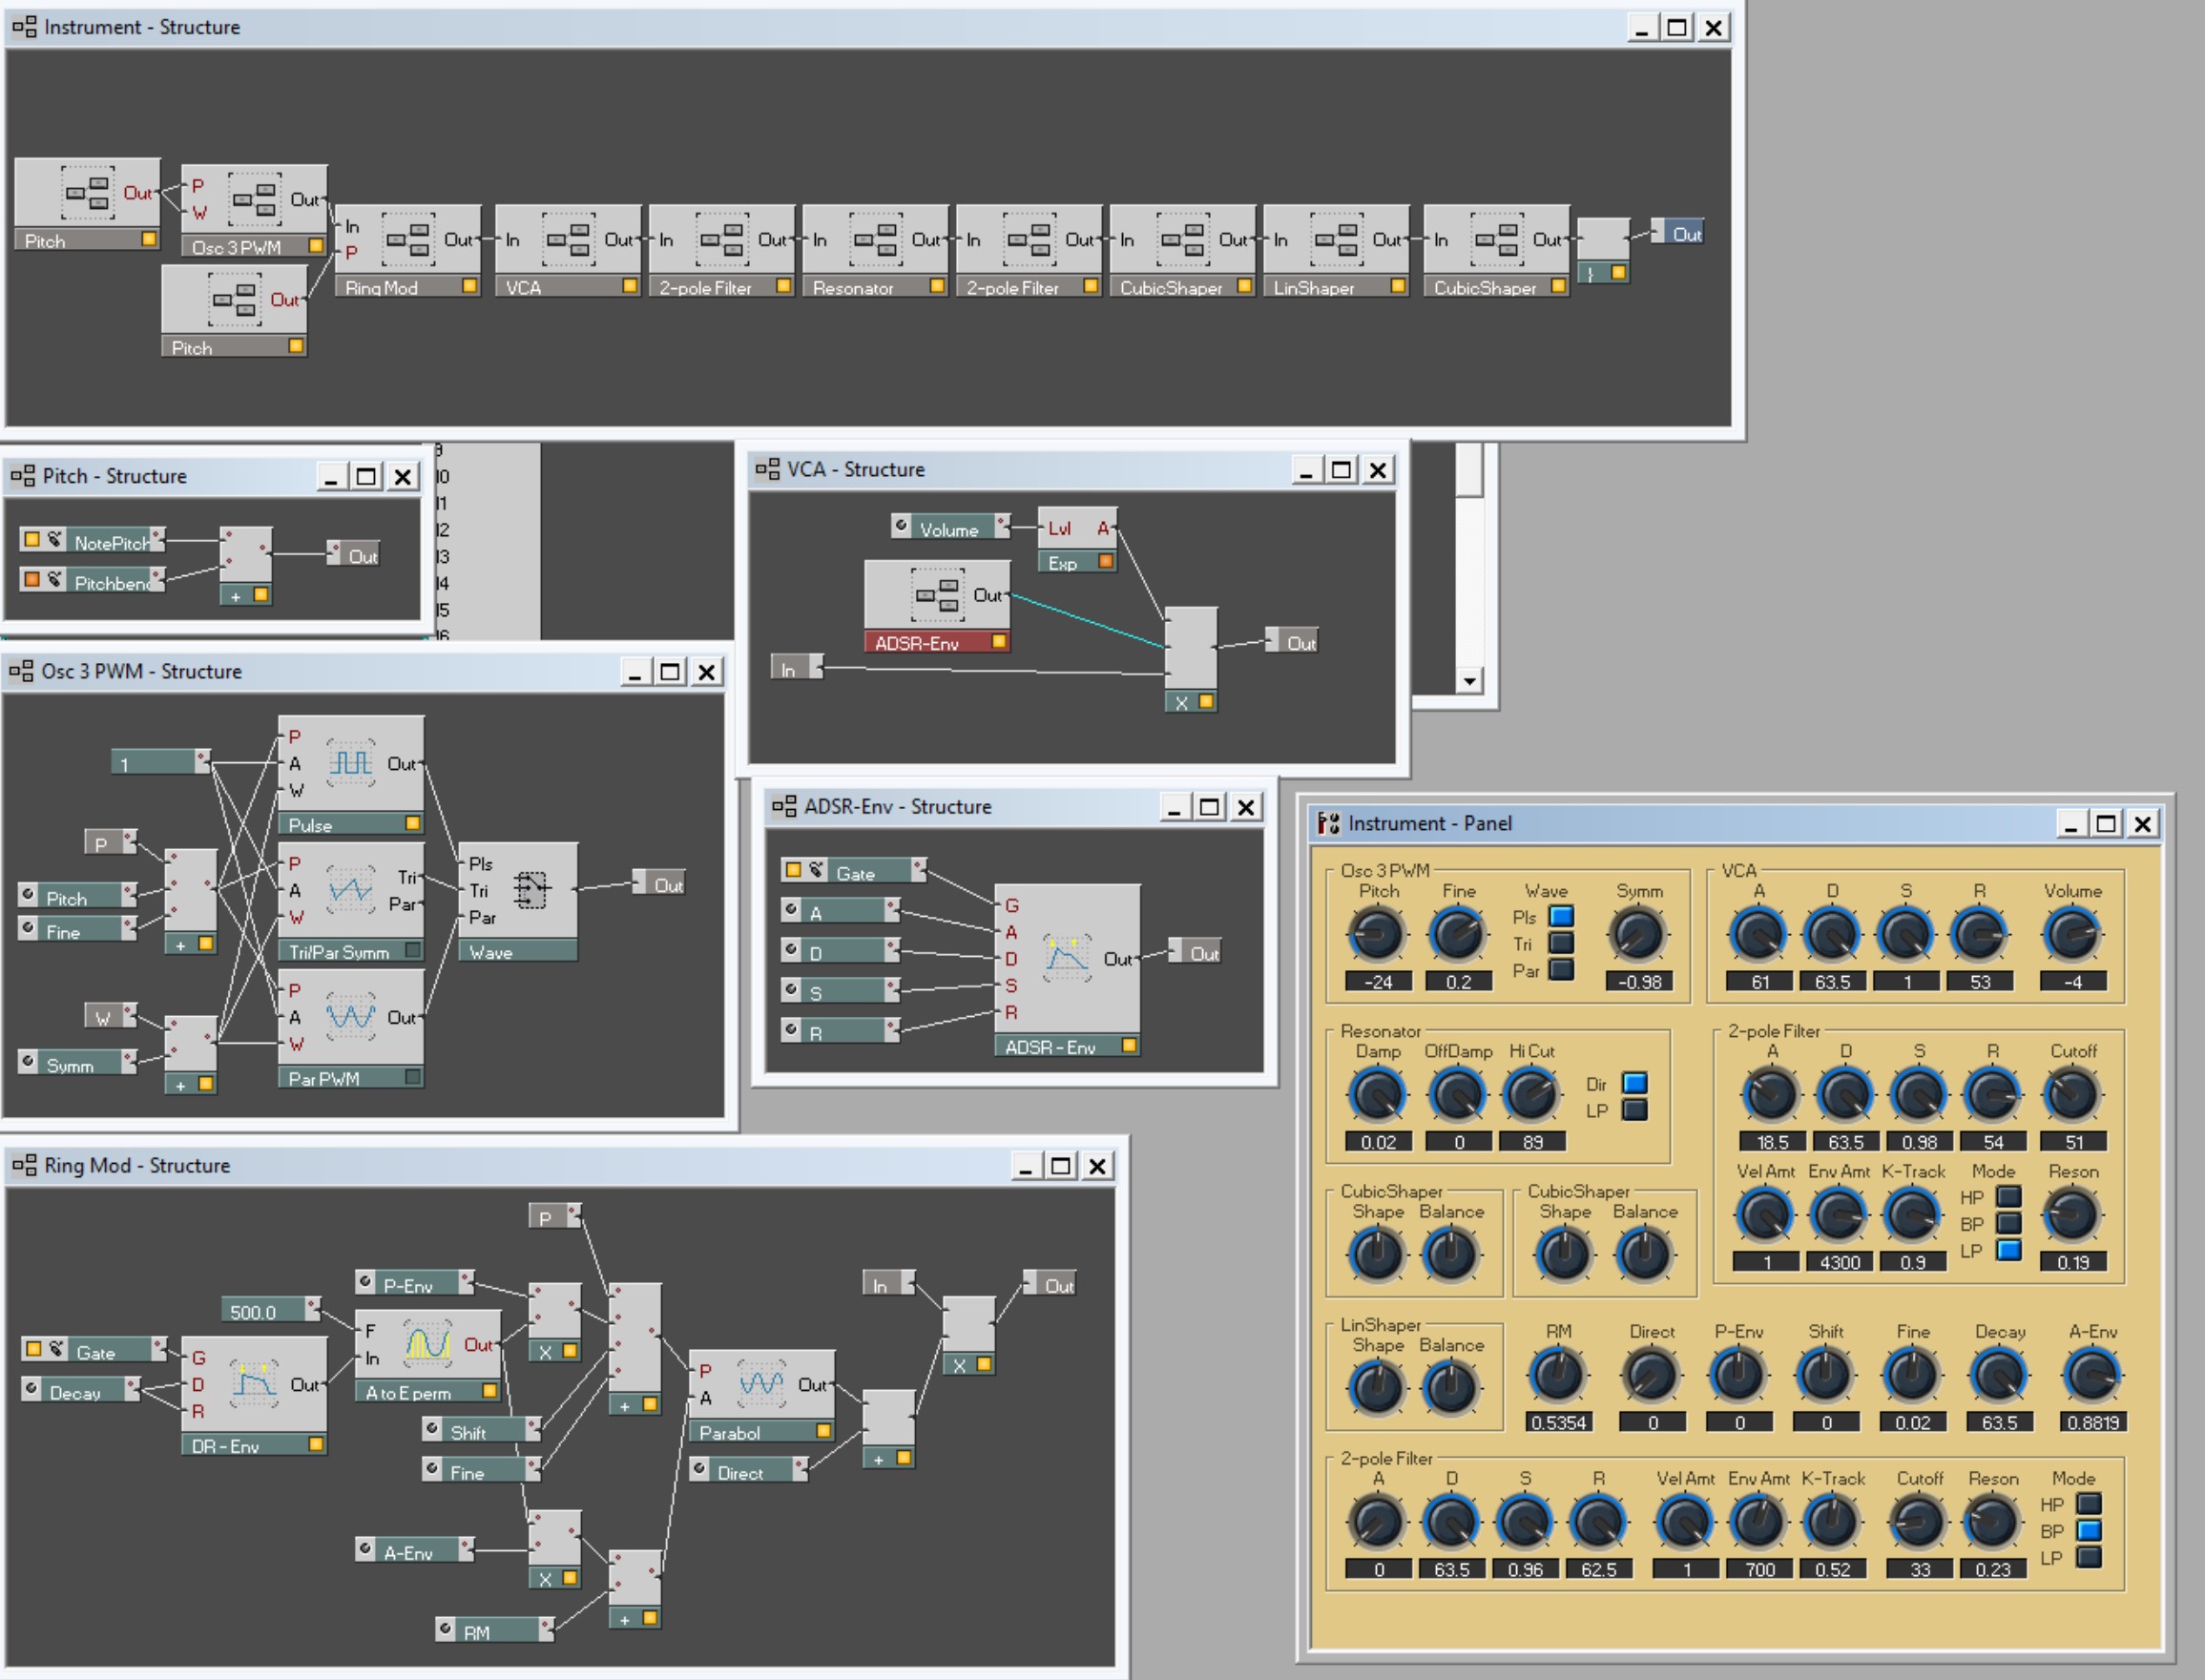Minimize the ADSR-Env - Structure window
Image resolution: width=2205 pixels, height=1680 pixels.
pyautogui.click(x=1174, y=807)
